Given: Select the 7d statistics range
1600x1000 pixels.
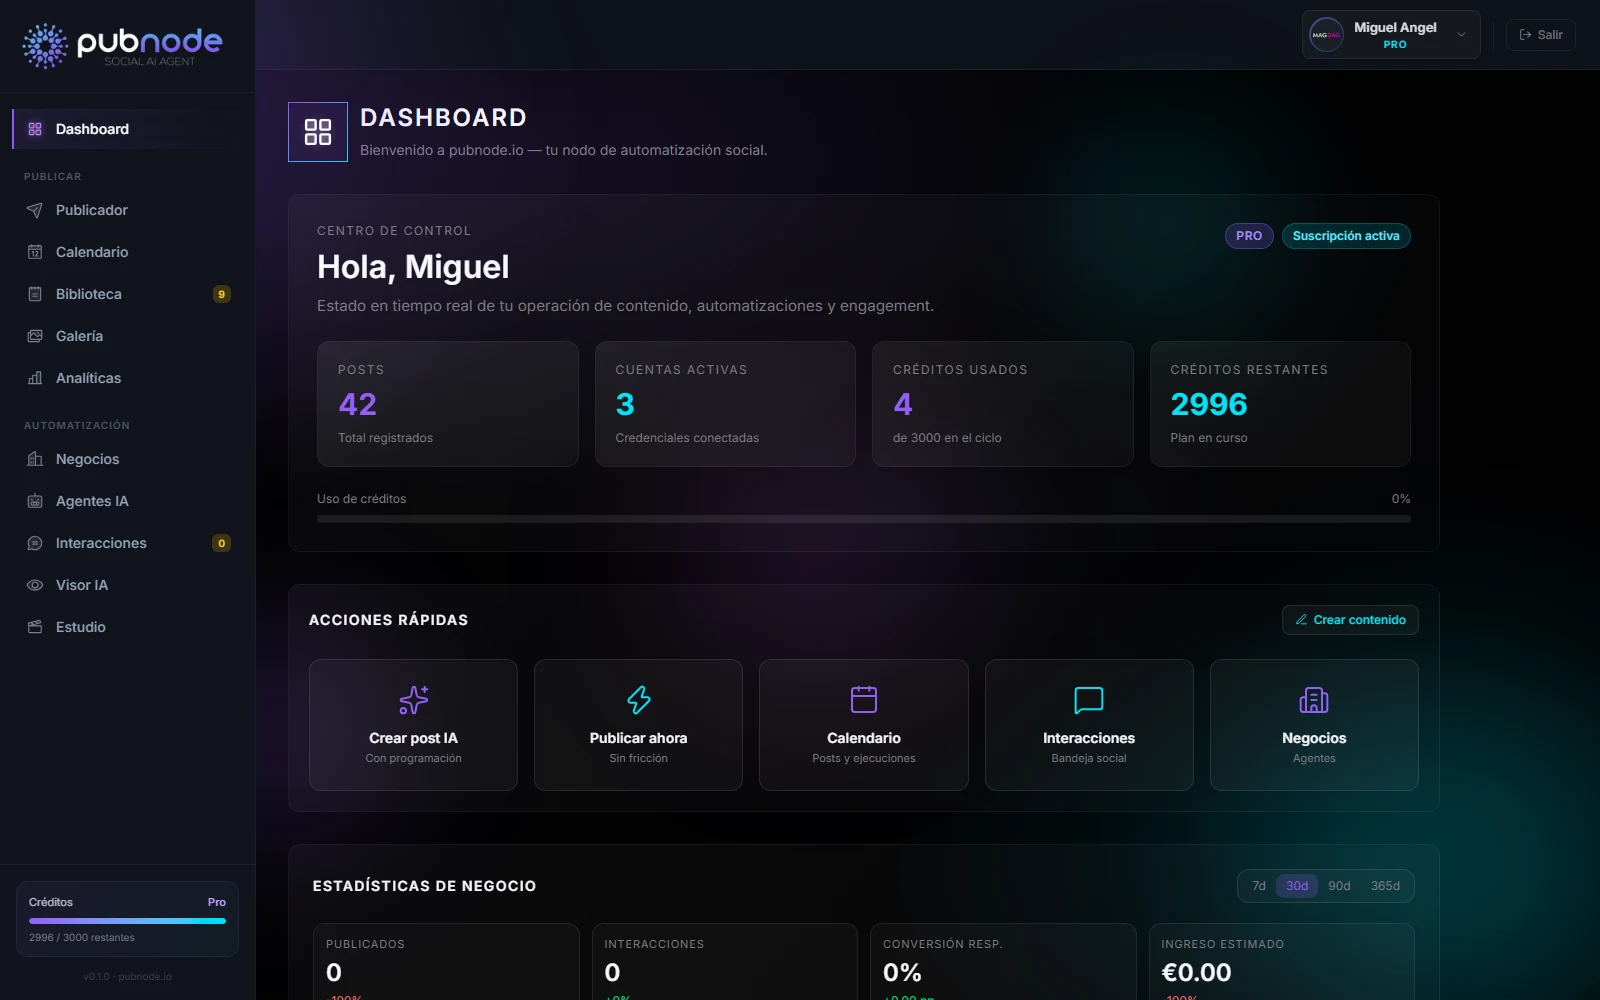Looking at the screenshot, I should (x=1259, y=886).
